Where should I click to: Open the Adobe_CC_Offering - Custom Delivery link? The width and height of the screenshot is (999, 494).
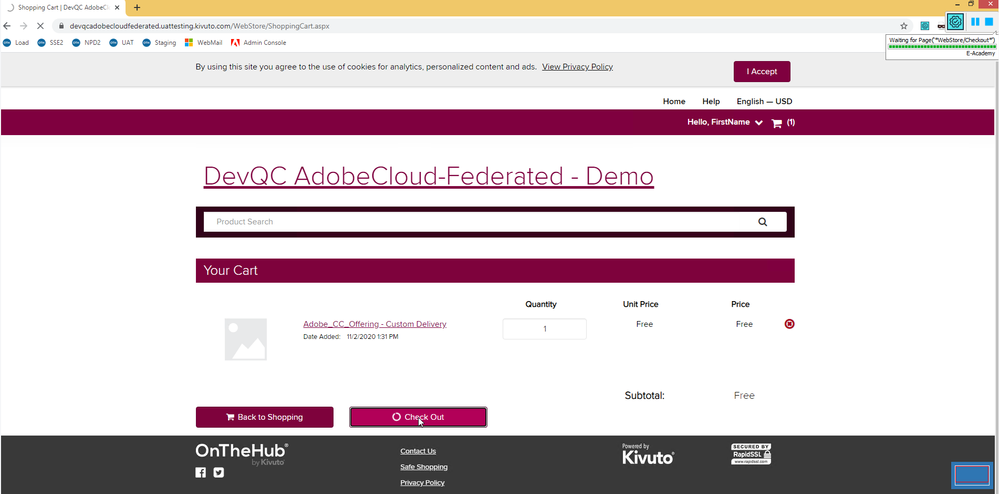pos(374,324)
